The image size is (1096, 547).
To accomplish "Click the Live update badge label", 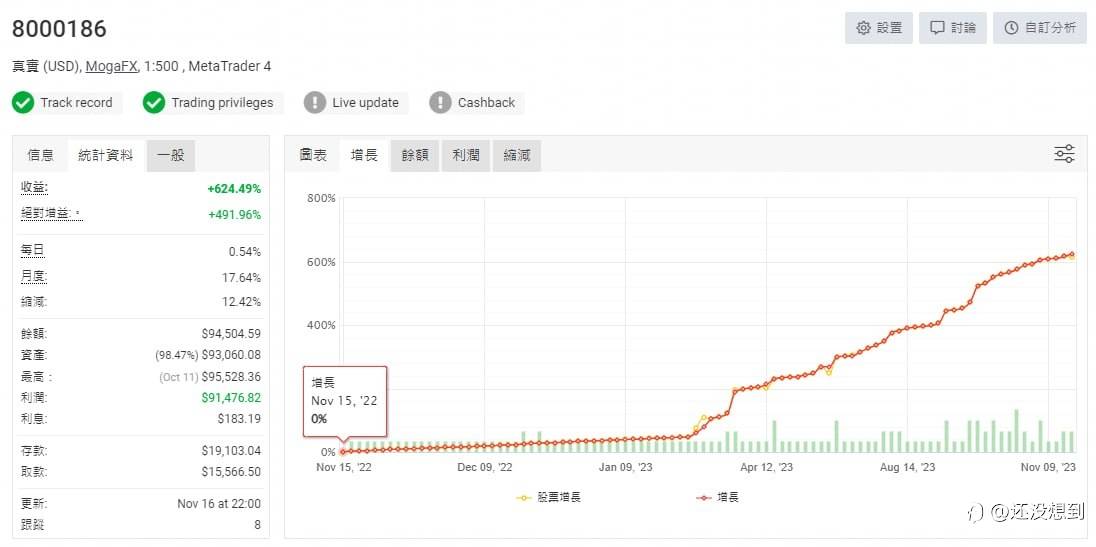I will tap(366, 103).
